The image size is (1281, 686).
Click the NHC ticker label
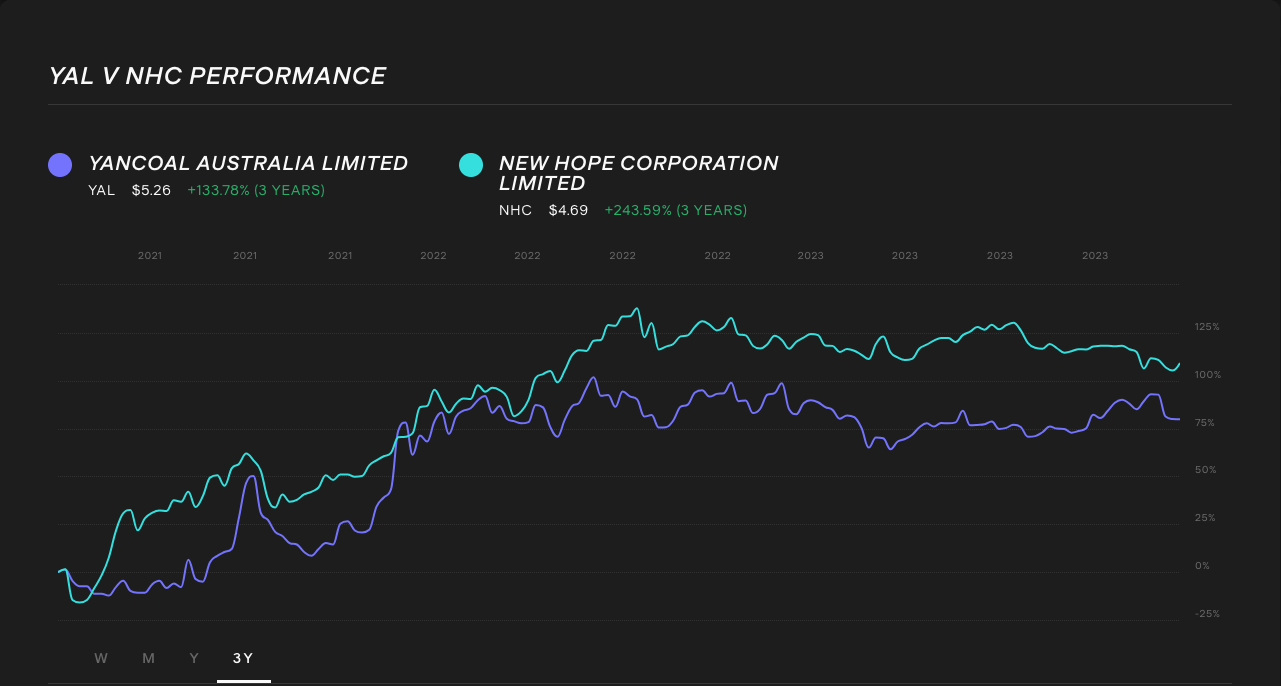point(515,210)
